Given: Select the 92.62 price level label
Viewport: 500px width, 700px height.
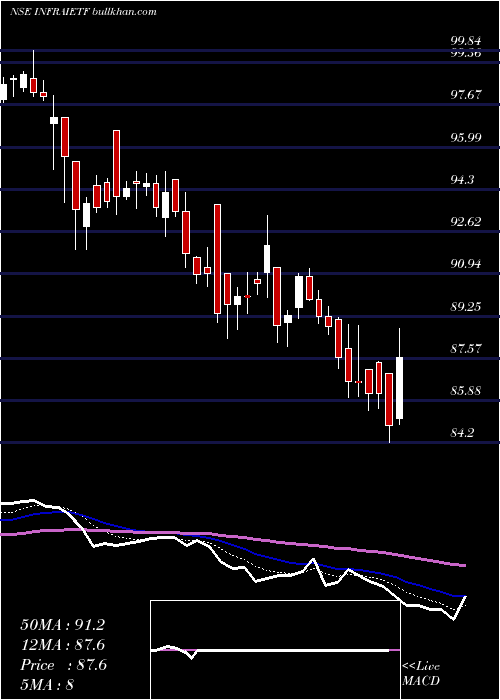Looking at the screenshot, I should click(466, 222).
